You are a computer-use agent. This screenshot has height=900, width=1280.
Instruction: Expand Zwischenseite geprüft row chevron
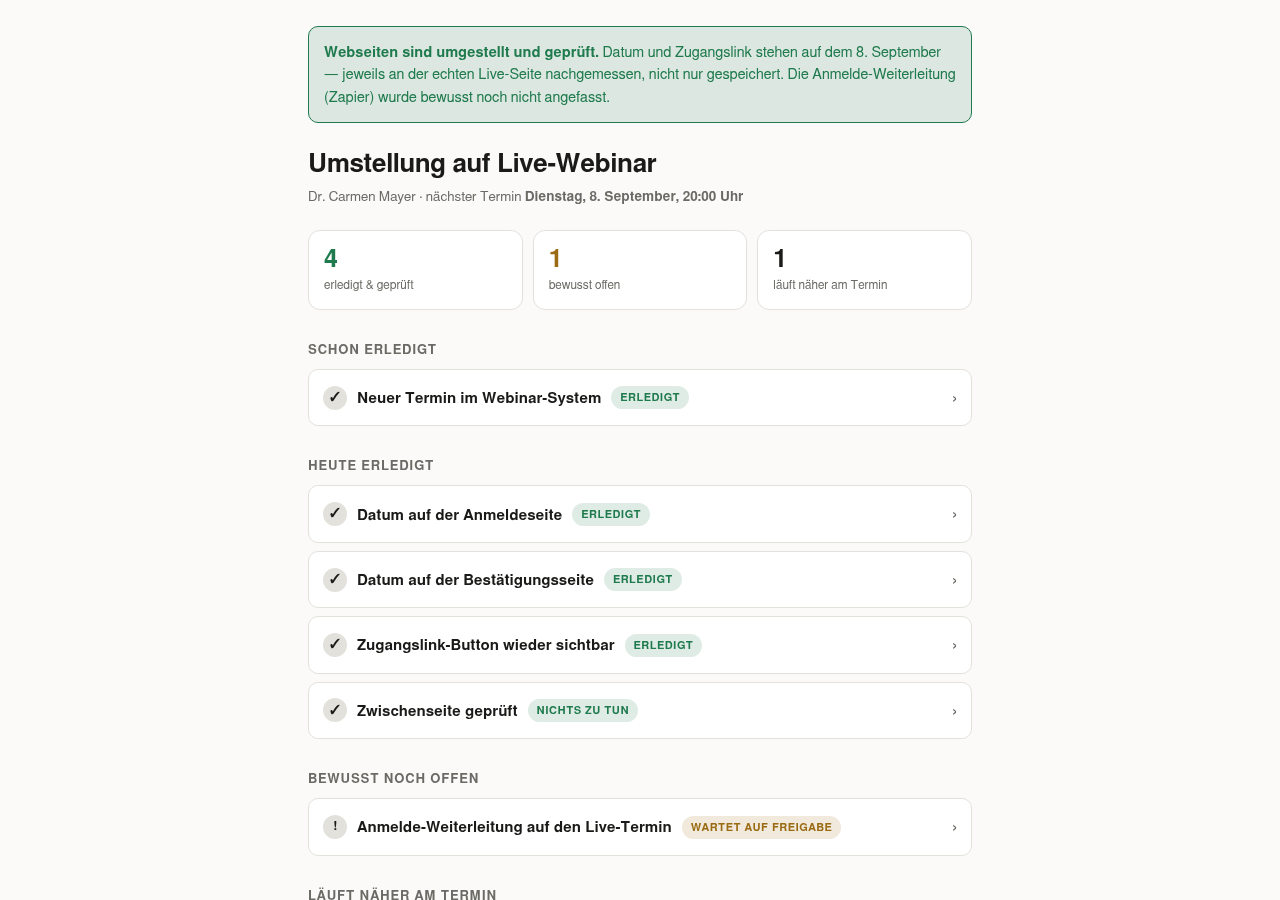(954, 711)
